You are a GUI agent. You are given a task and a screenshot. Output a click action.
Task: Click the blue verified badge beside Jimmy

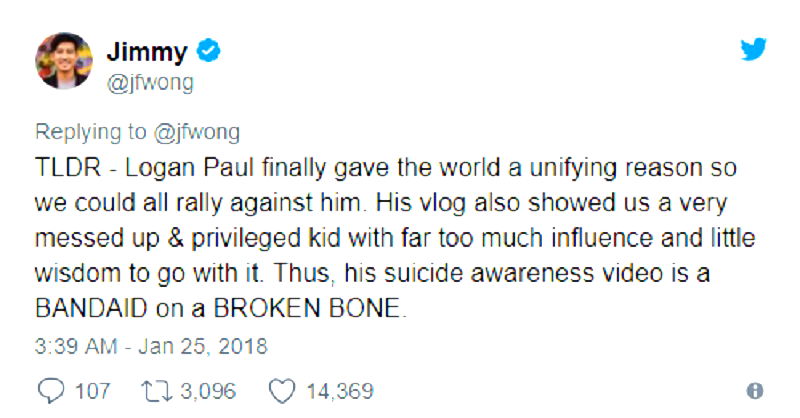pos(209,51)
